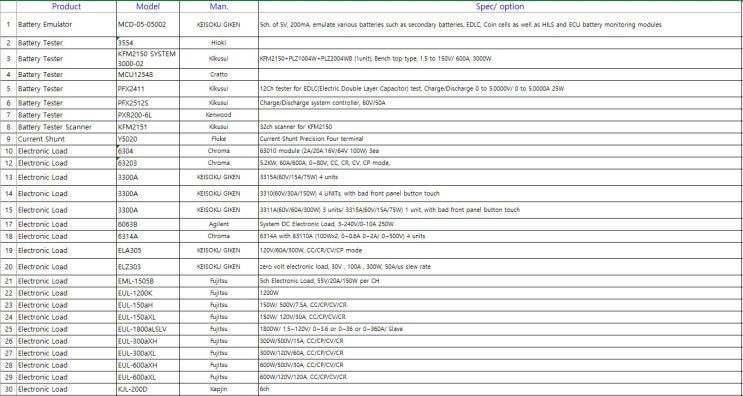Screen dimensions: 743x396
Task: Select spec '600W/120V/120A, CC/CP/CV/CR'
Action: pyautogui.click(x=500, y=378)
